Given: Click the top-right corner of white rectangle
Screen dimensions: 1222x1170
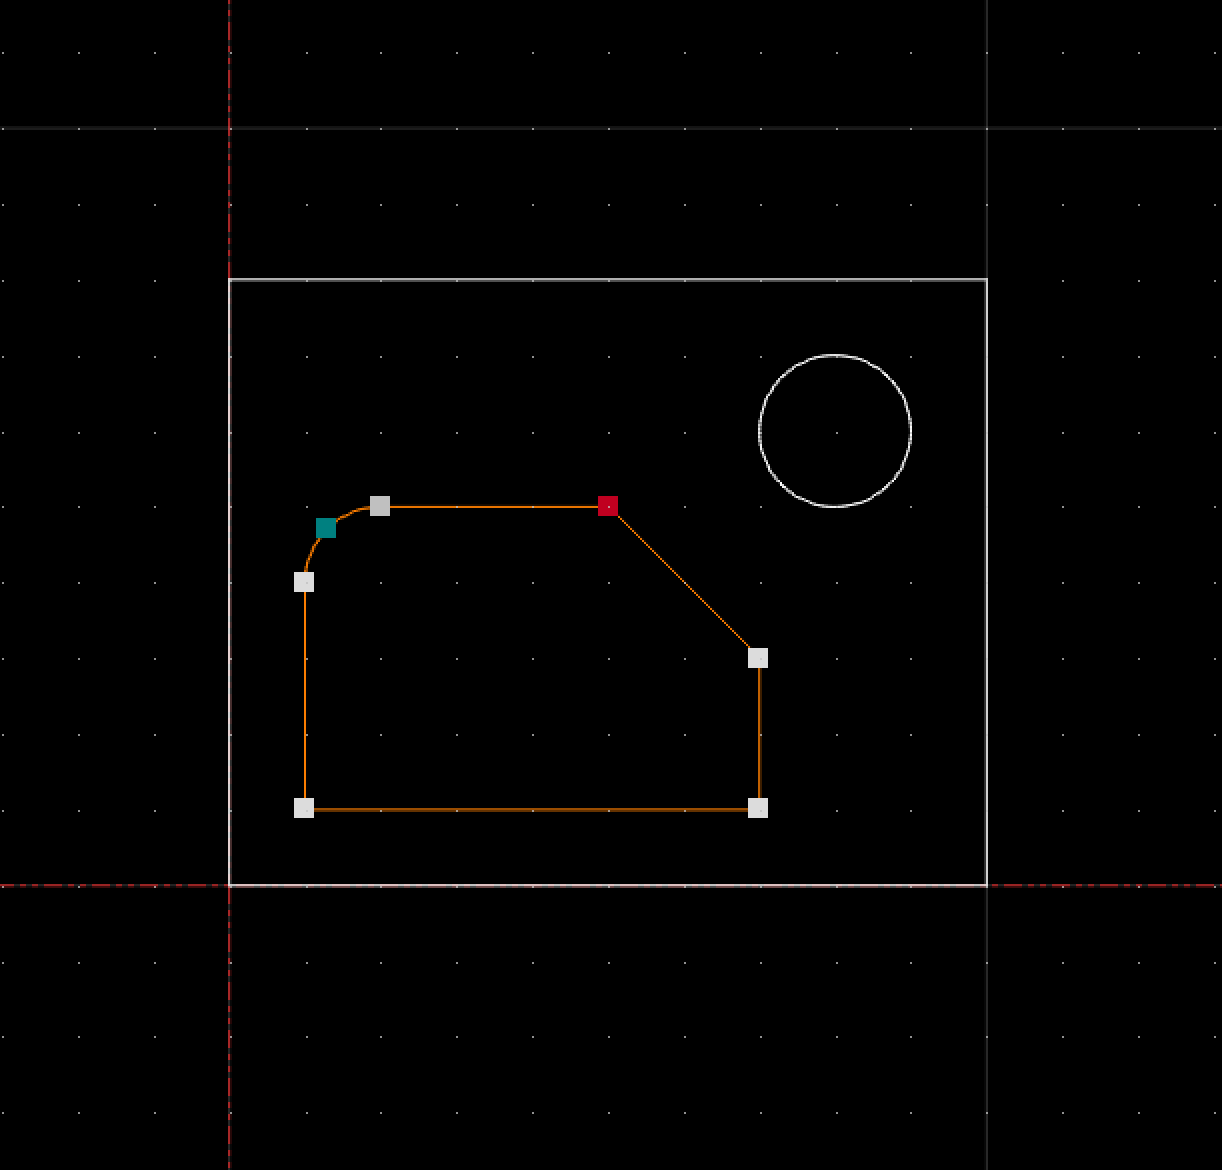Looking at the screenshot, I should pyautogui.click(x=987, y=280).
